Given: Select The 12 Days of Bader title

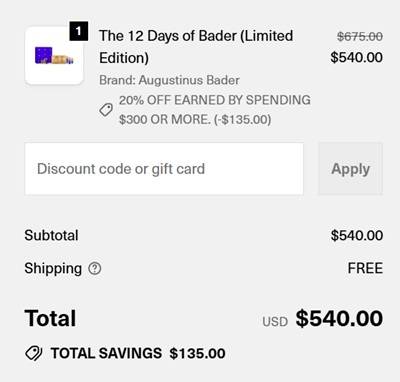Looking at the screenshot, I should click(x=196, y=47).
